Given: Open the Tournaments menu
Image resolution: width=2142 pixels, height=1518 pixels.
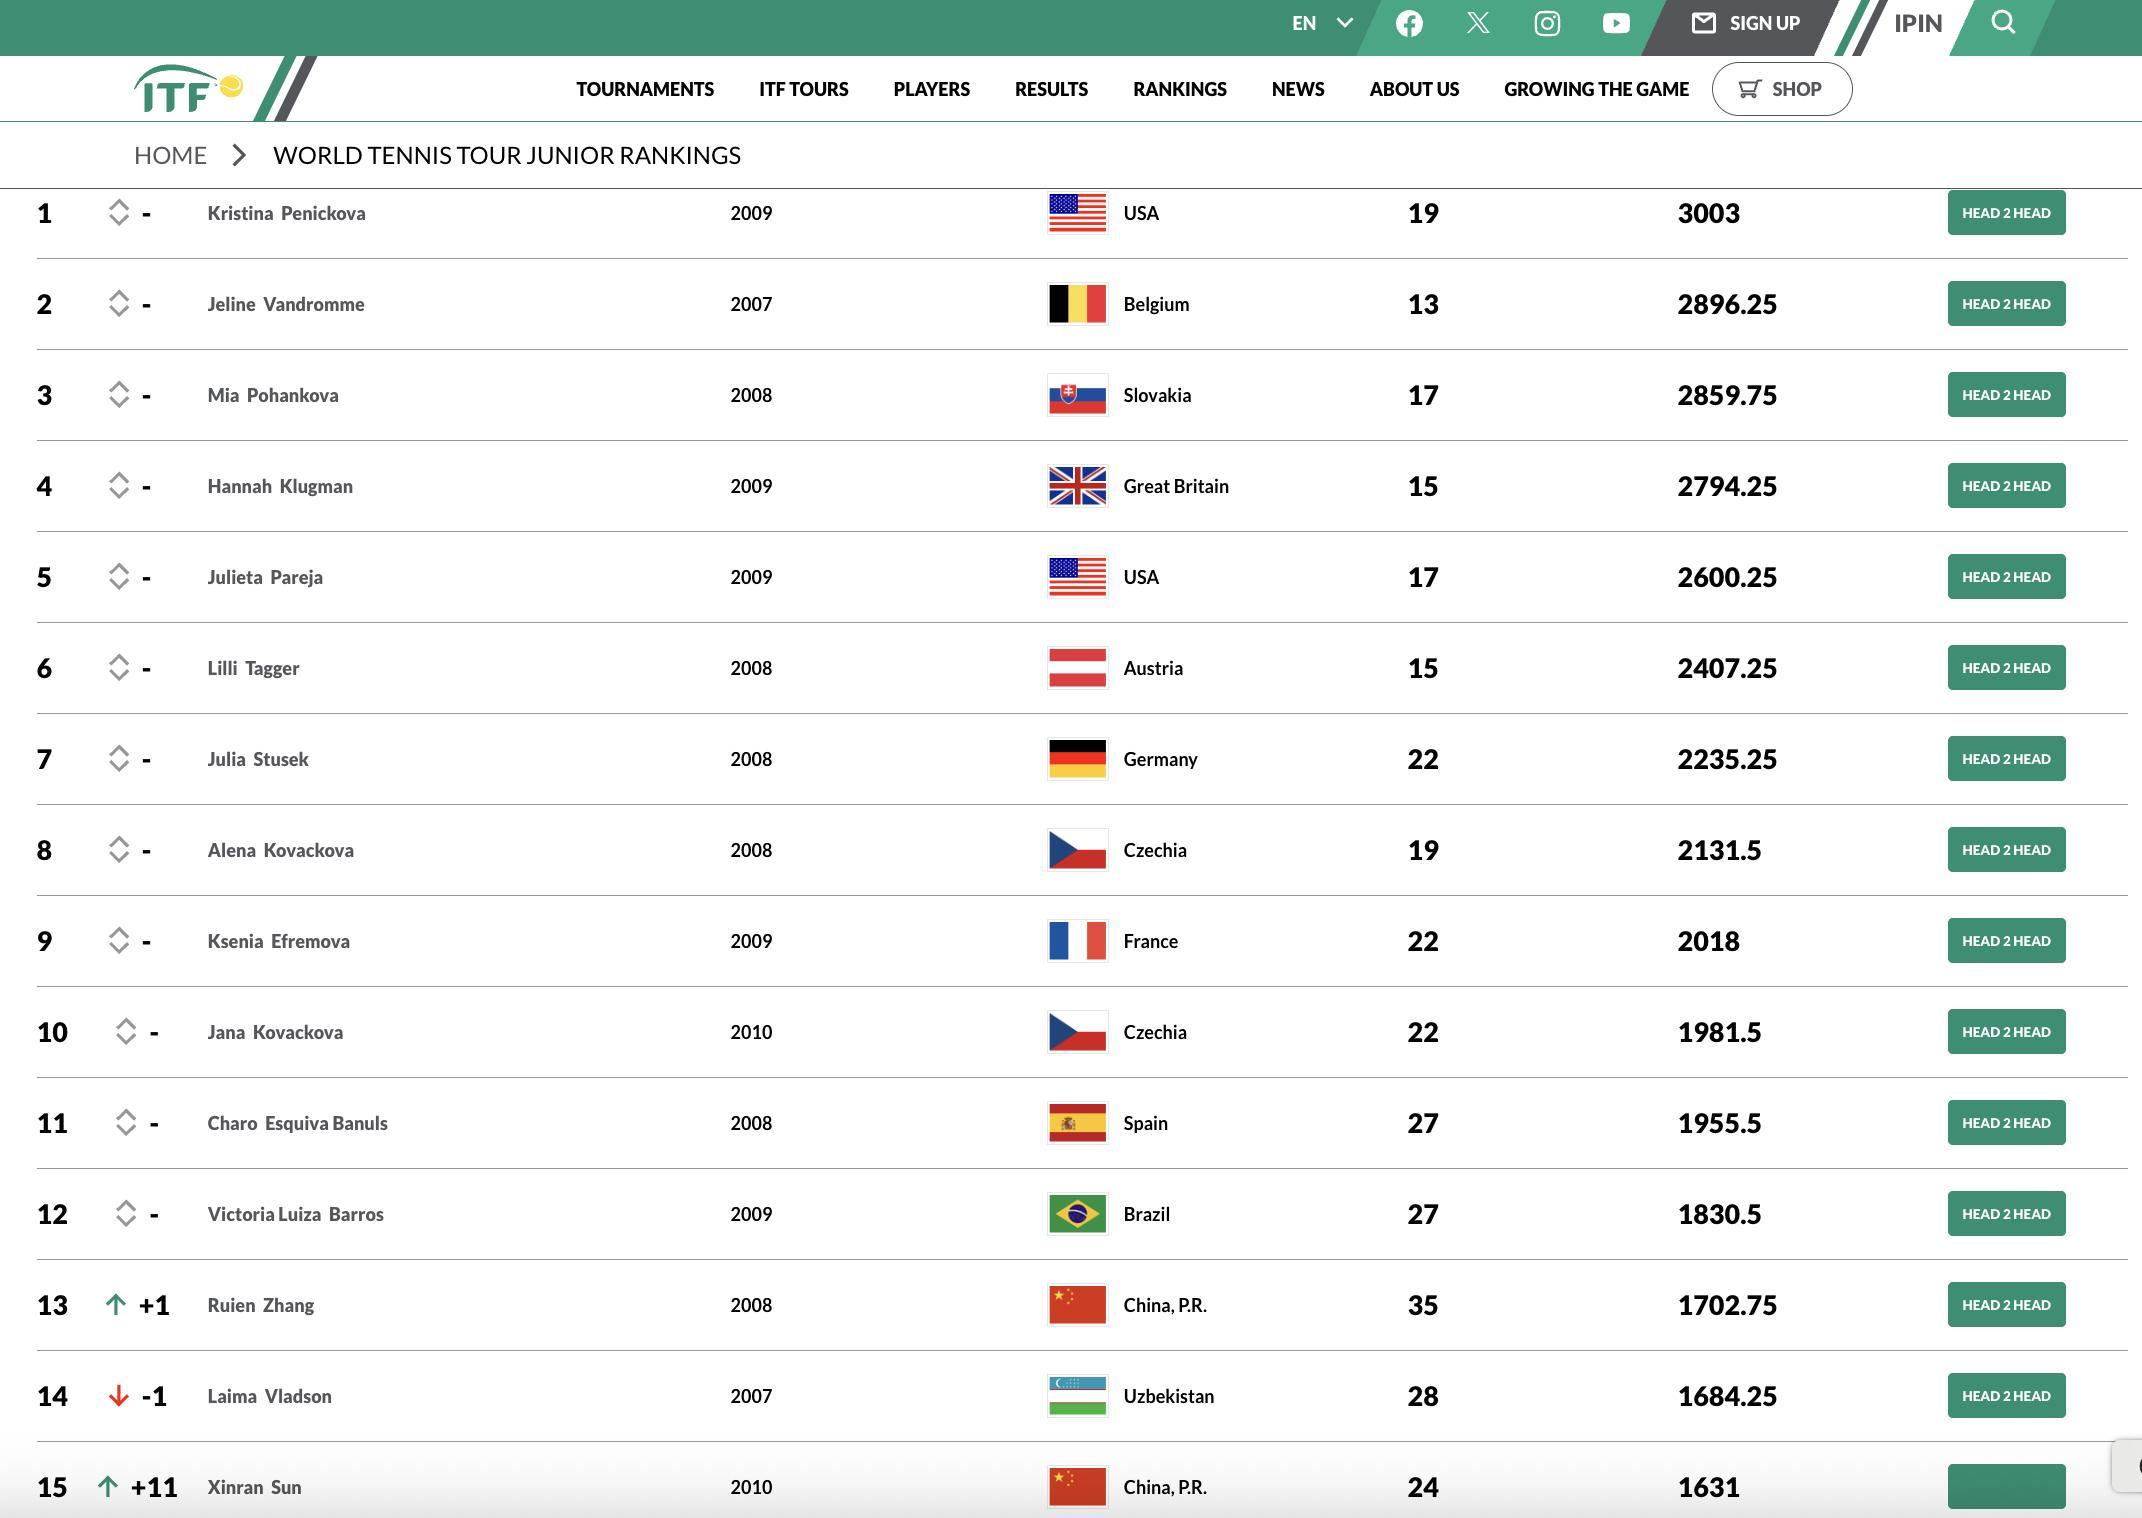Looking at the screenshot, I should 645,89.
